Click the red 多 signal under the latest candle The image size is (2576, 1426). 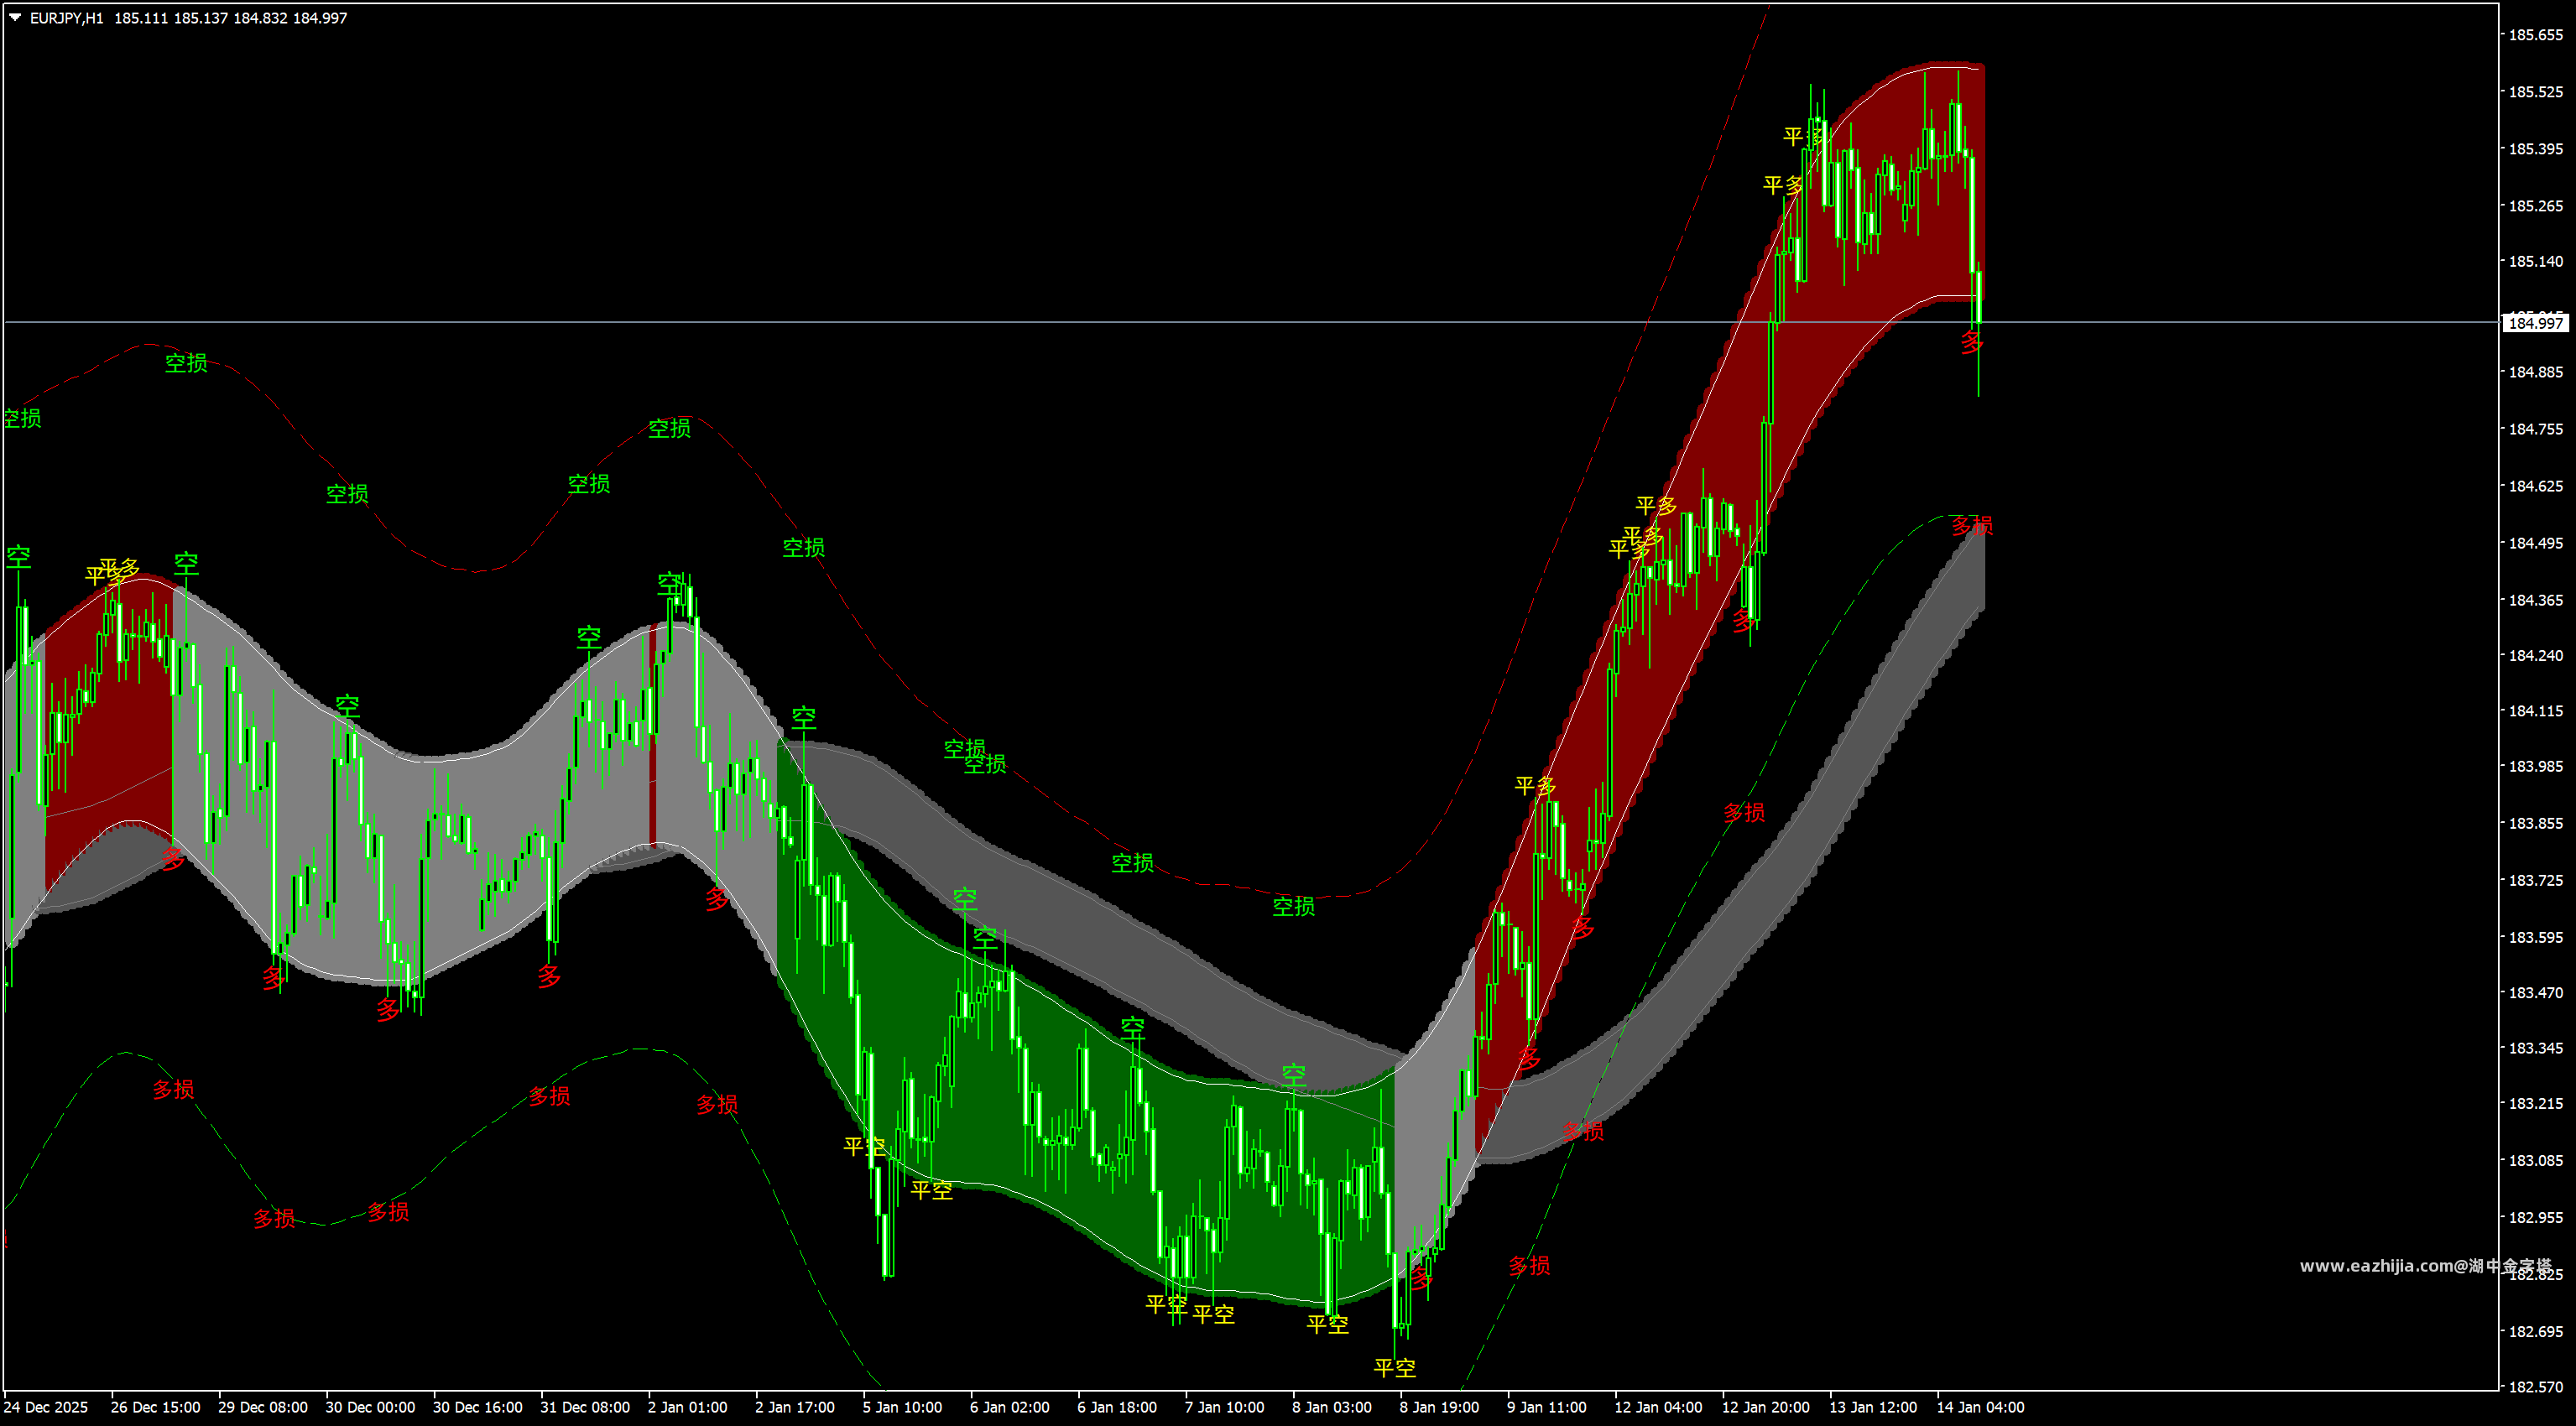coord(1971,343)
